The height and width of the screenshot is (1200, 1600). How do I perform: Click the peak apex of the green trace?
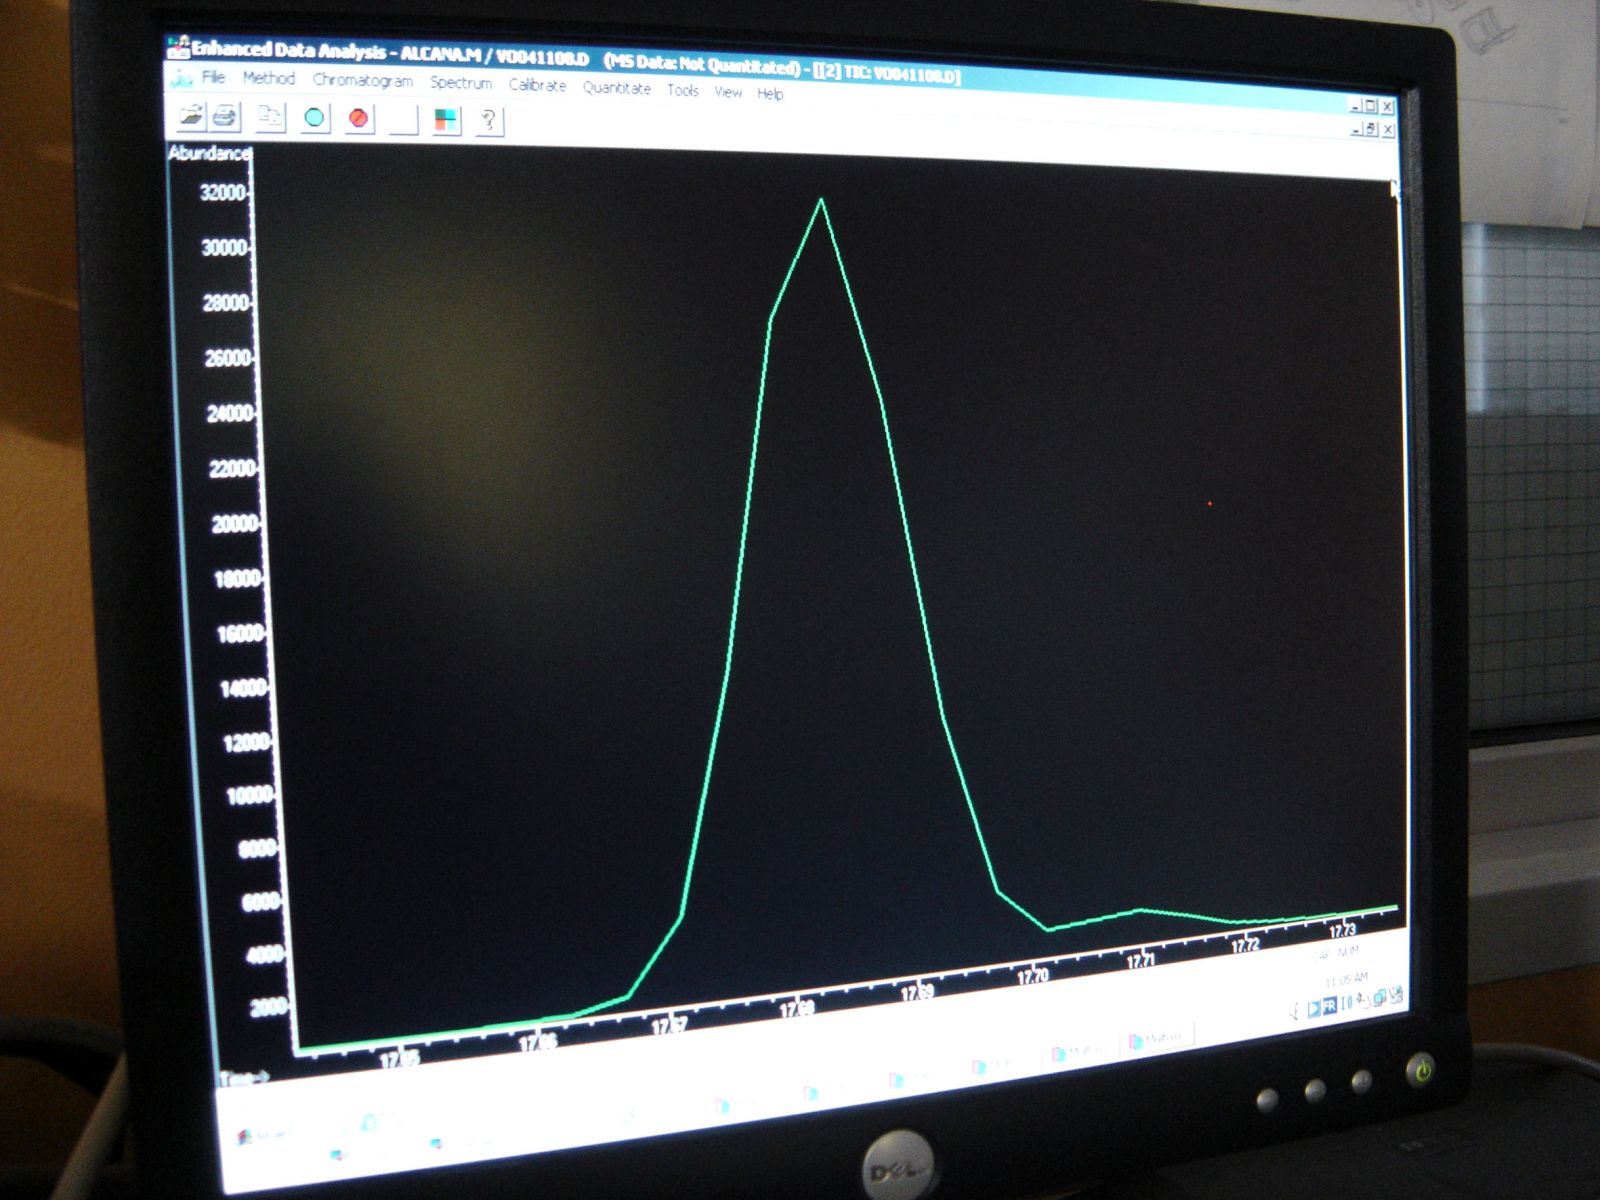821,200
